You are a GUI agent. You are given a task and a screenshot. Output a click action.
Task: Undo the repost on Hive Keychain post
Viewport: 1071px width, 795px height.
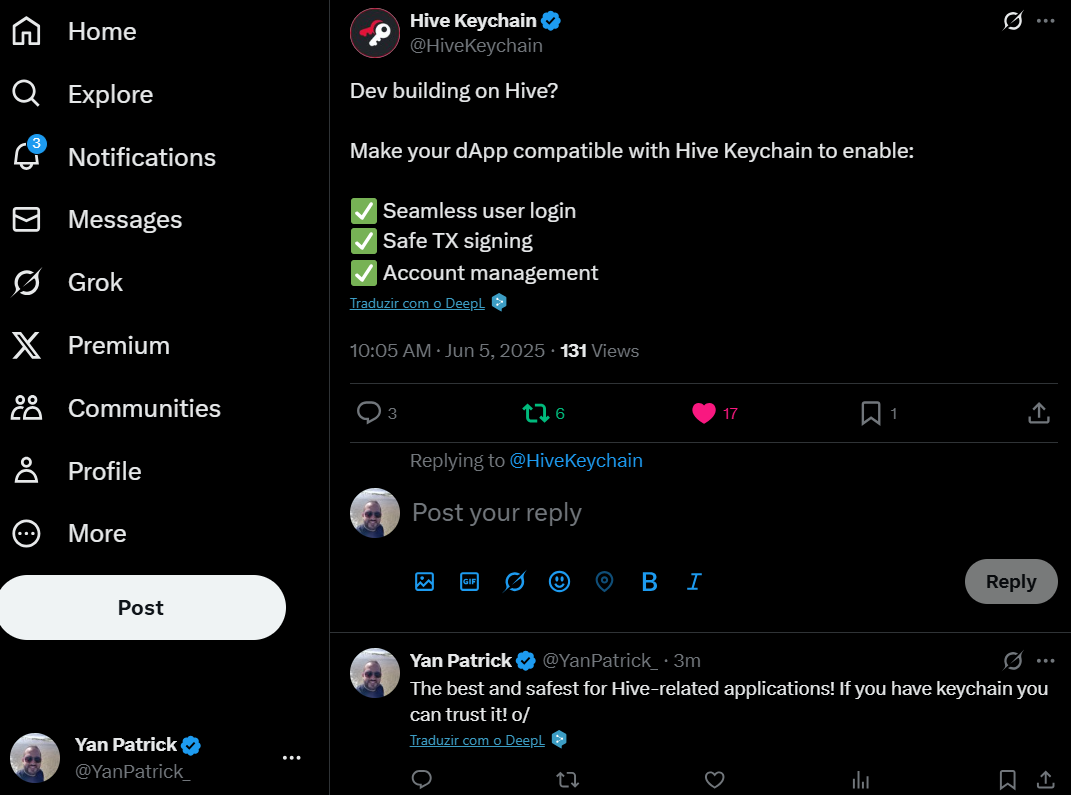pos(544,413)
